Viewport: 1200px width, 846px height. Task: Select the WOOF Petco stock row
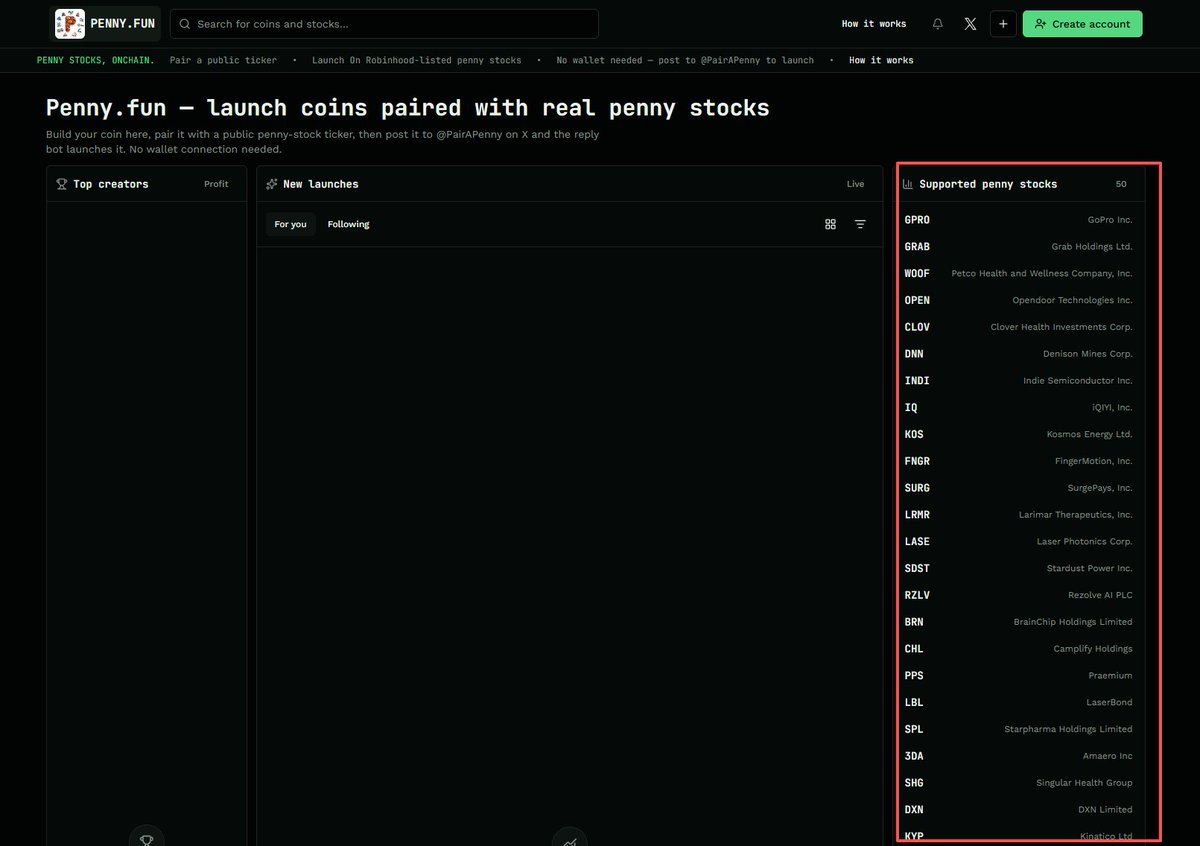[x=1018, y=273]
